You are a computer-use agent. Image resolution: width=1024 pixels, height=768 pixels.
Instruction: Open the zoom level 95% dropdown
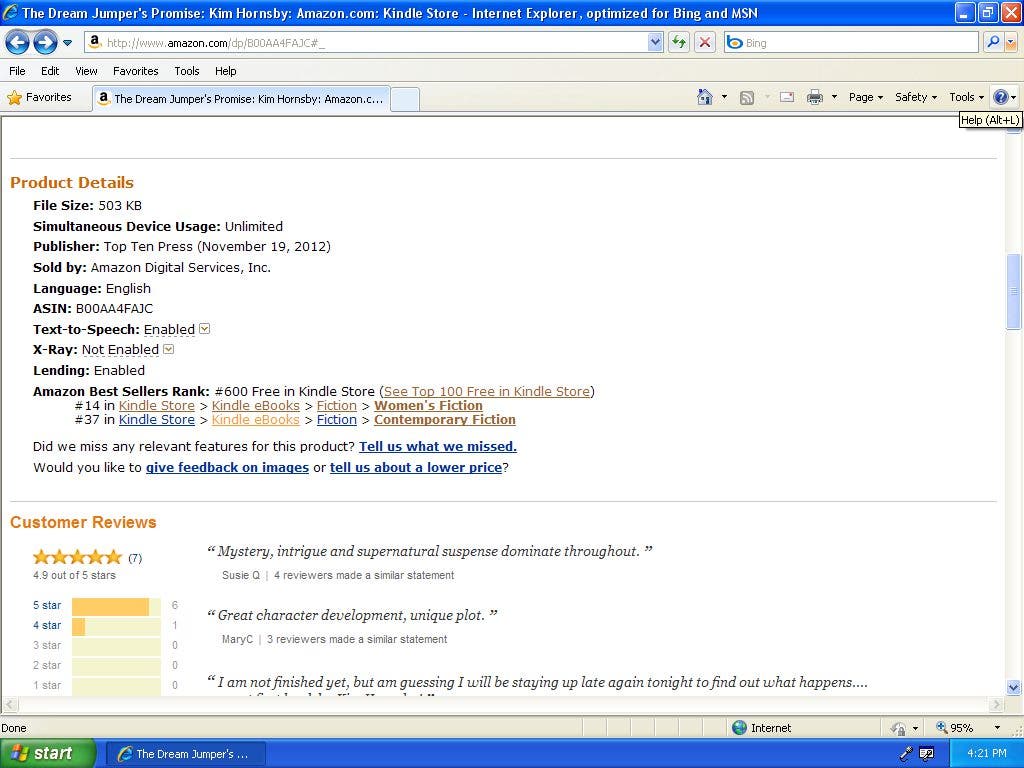coord(996,728)
